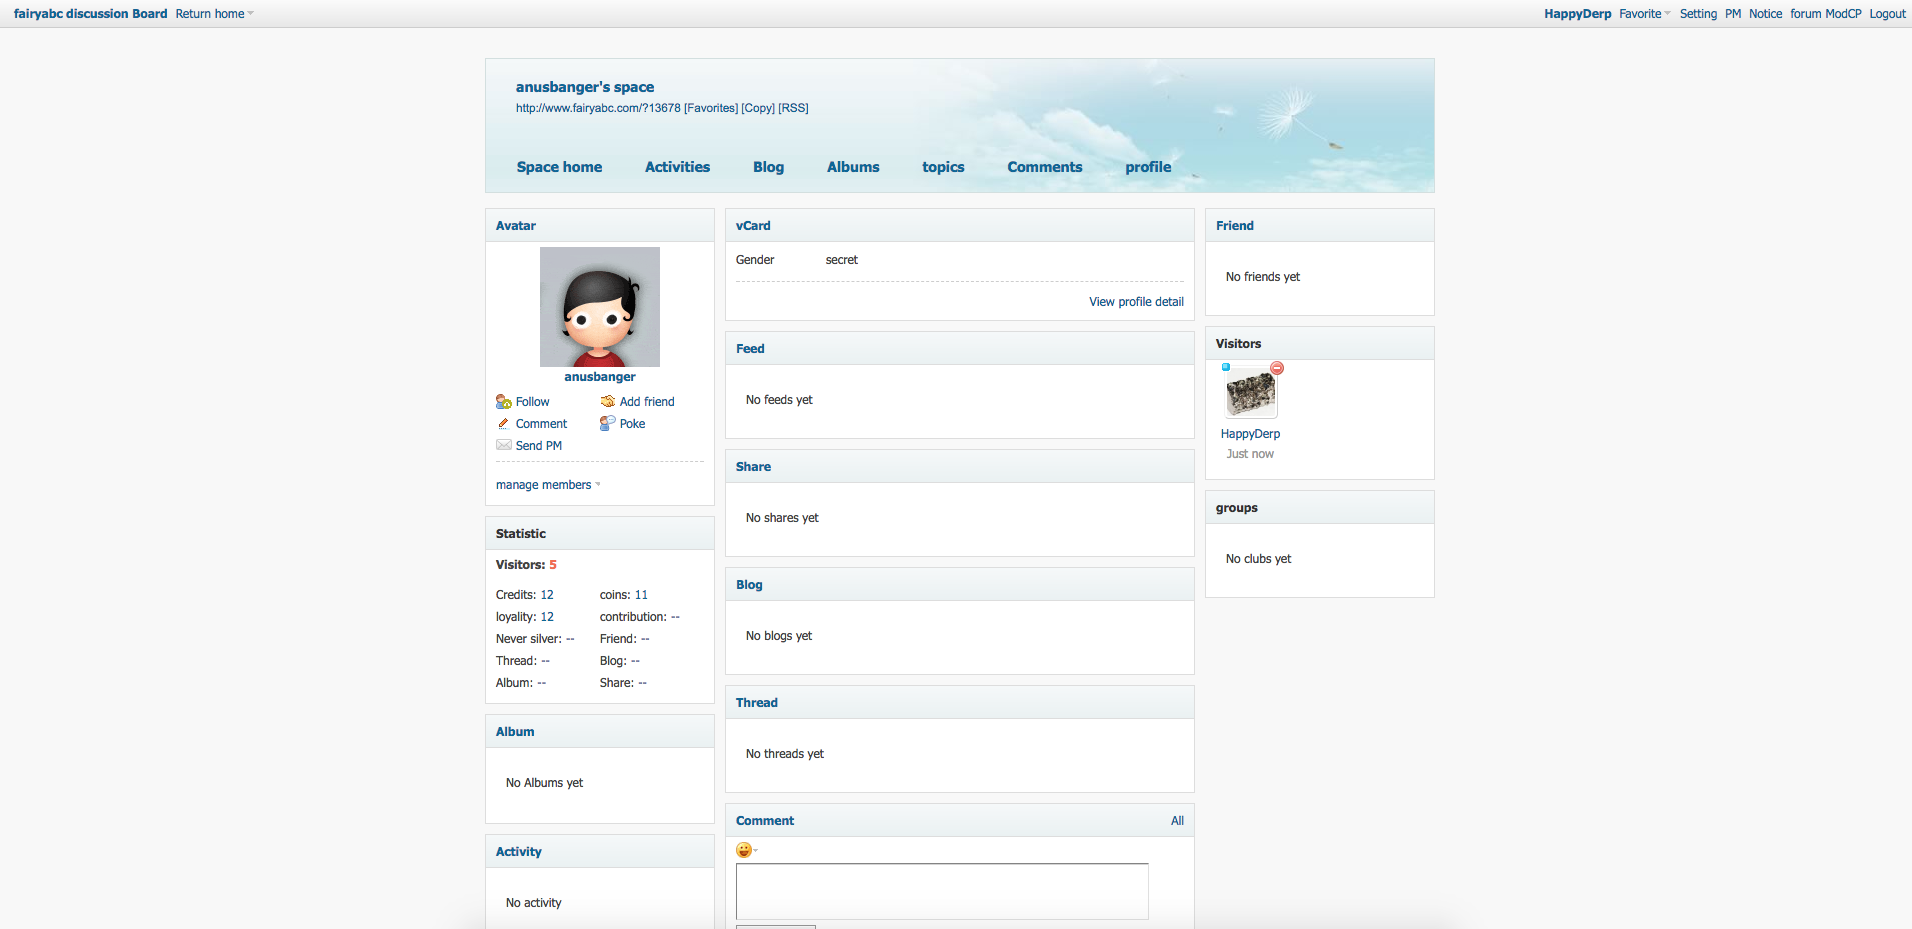Expand the Return home dropdown
The image size is (1912, 929).
pyautogui.click(x=214, y=14)
